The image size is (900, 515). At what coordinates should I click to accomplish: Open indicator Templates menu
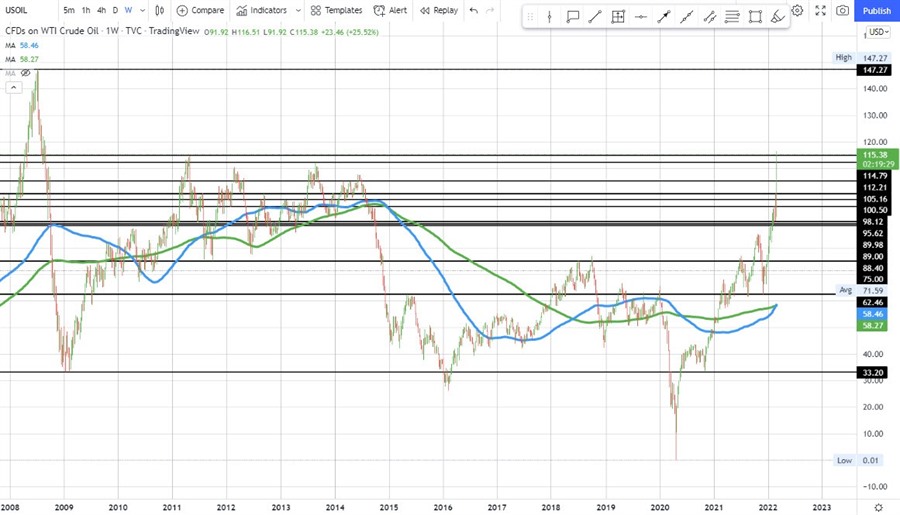(x=336, y=10)
